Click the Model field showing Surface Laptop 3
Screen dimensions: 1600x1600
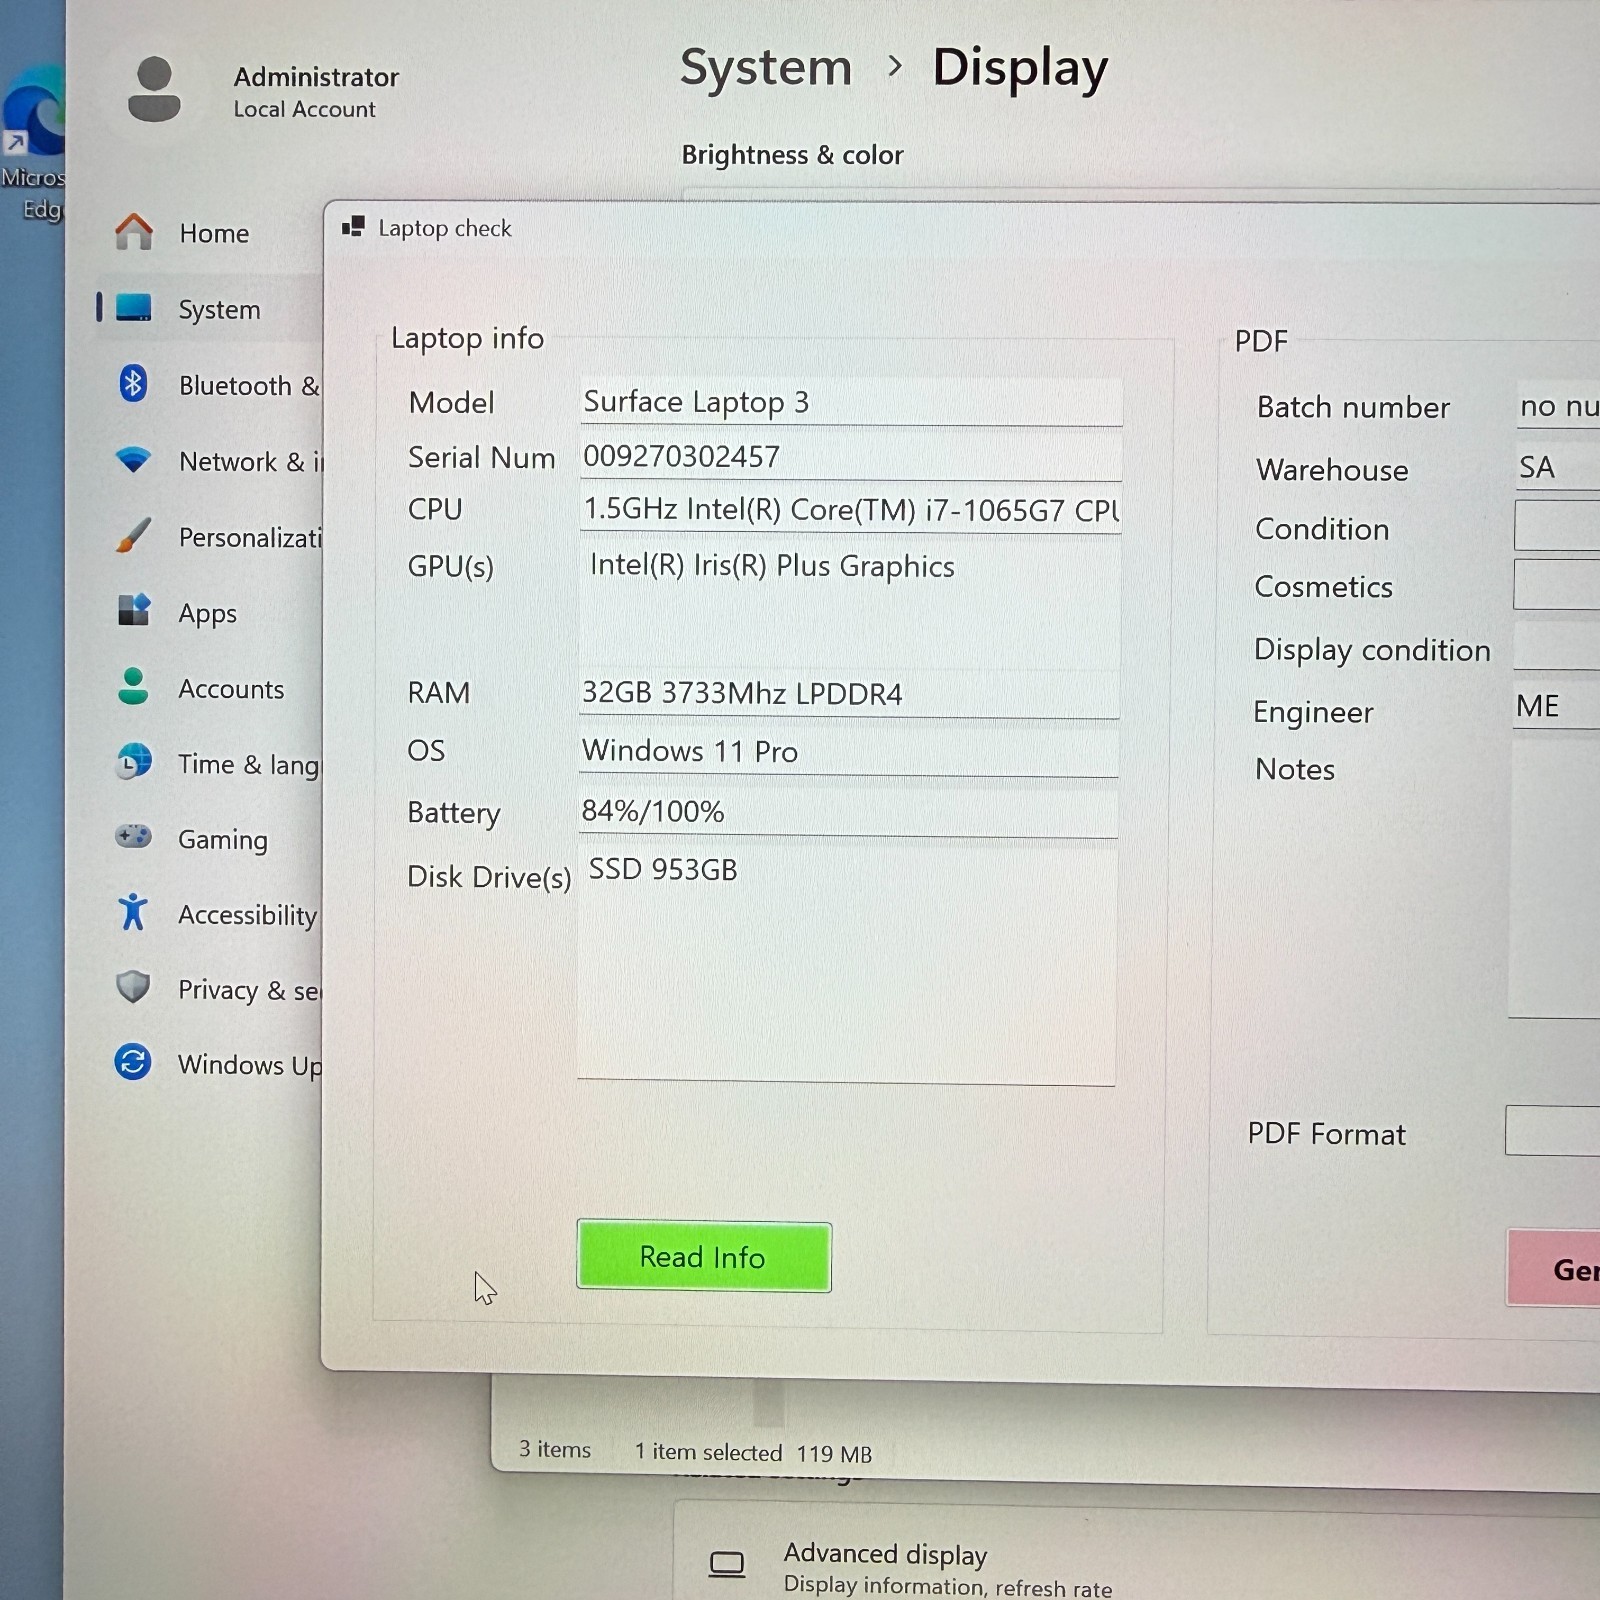pyautogui.click(x=851, y=402)
